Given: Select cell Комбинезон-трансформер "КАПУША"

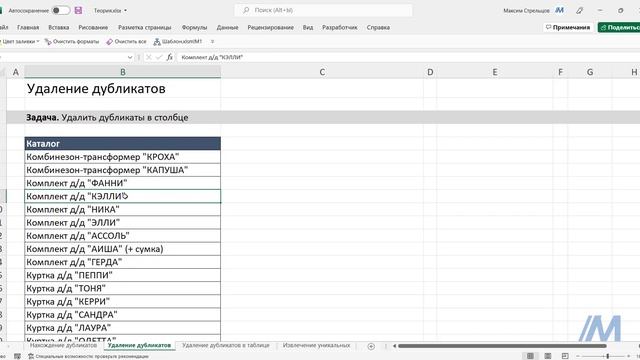Looking at the screenshot, I should click(x=122, y=170).
